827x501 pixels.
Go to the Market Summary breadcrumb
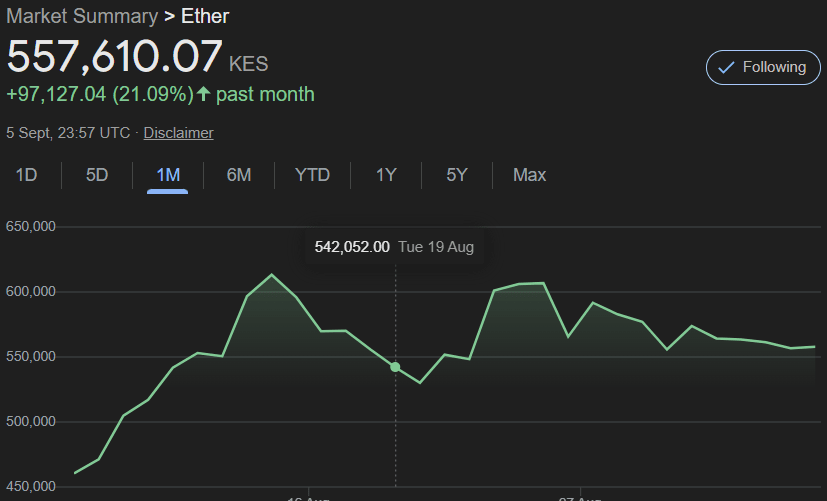[x=81, y=16]
